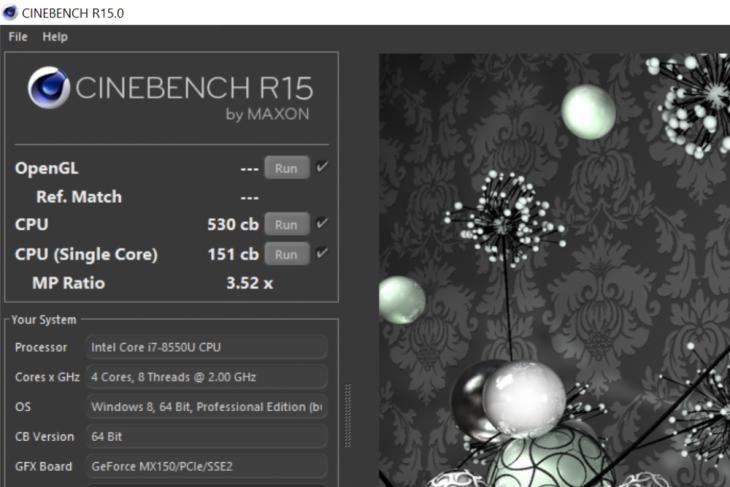Click the rendered scene preview image
730x487 pixels.
[554, 270]
